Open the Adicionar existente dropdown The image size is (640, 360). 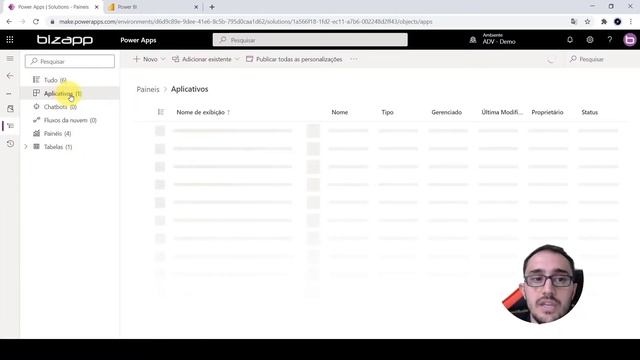coord(206,59)
